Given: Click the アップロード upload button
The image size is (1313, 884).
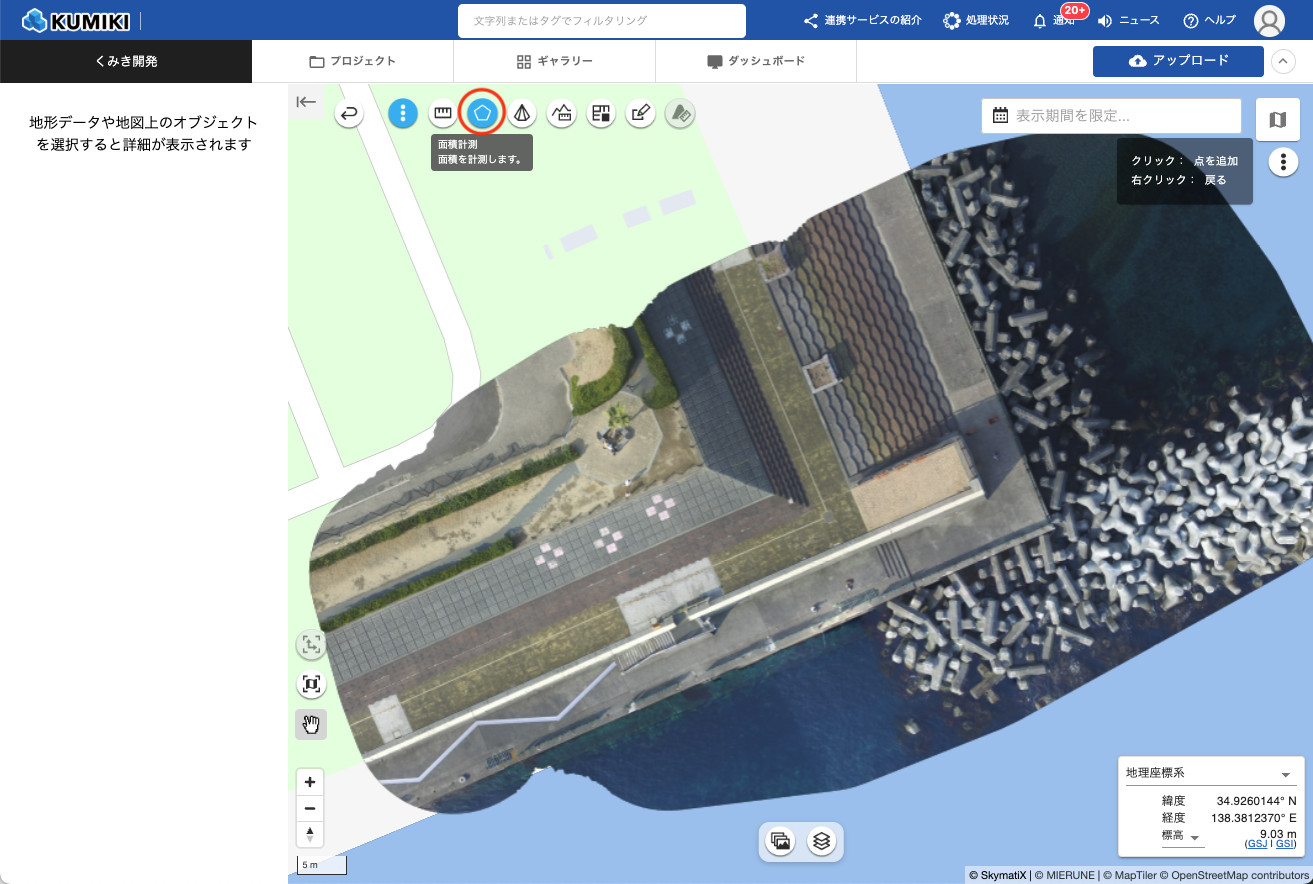Looking at the screenshot, I should coord(1177,61).
